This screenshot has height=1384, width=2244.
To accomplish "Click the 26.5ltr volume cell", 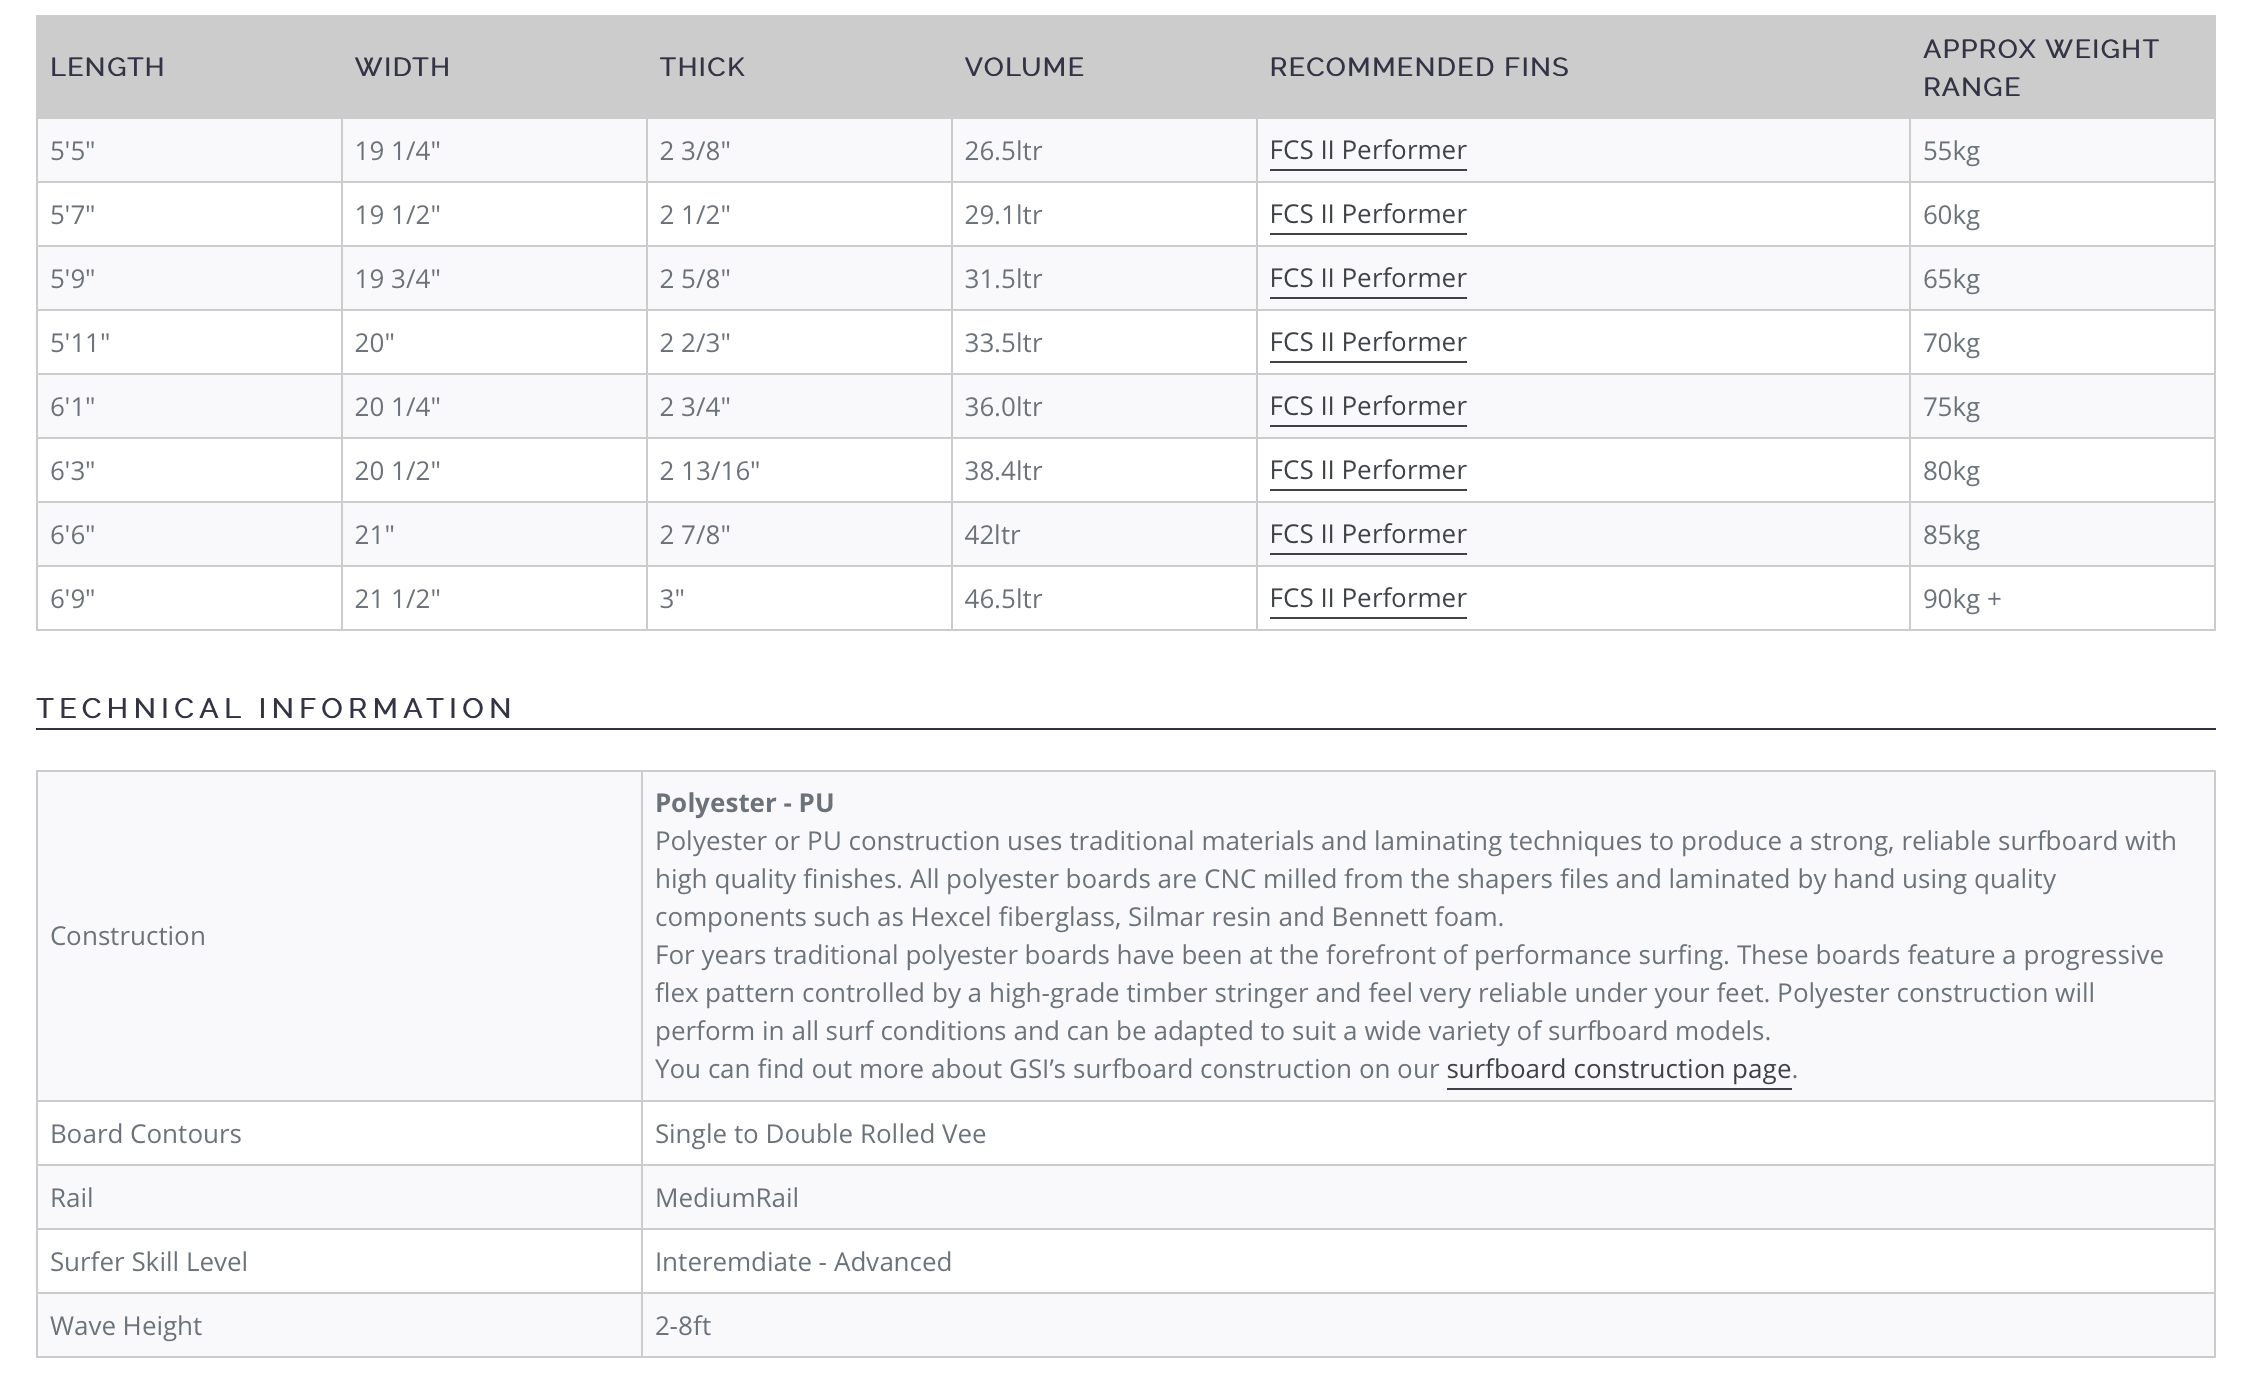I will (x=1104, y=150).
